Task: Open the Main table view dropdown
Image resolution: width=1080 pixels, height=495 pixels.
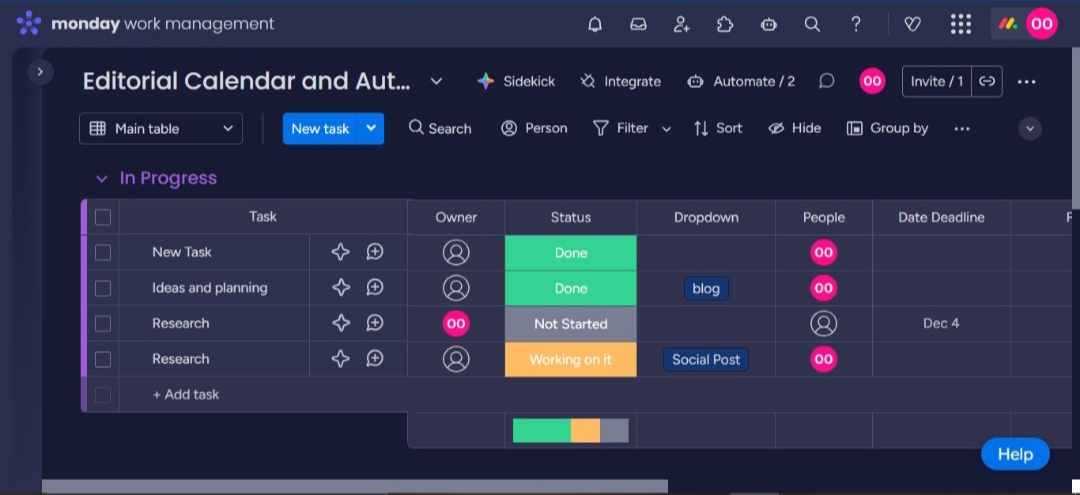Action: (x=160, y=129)
